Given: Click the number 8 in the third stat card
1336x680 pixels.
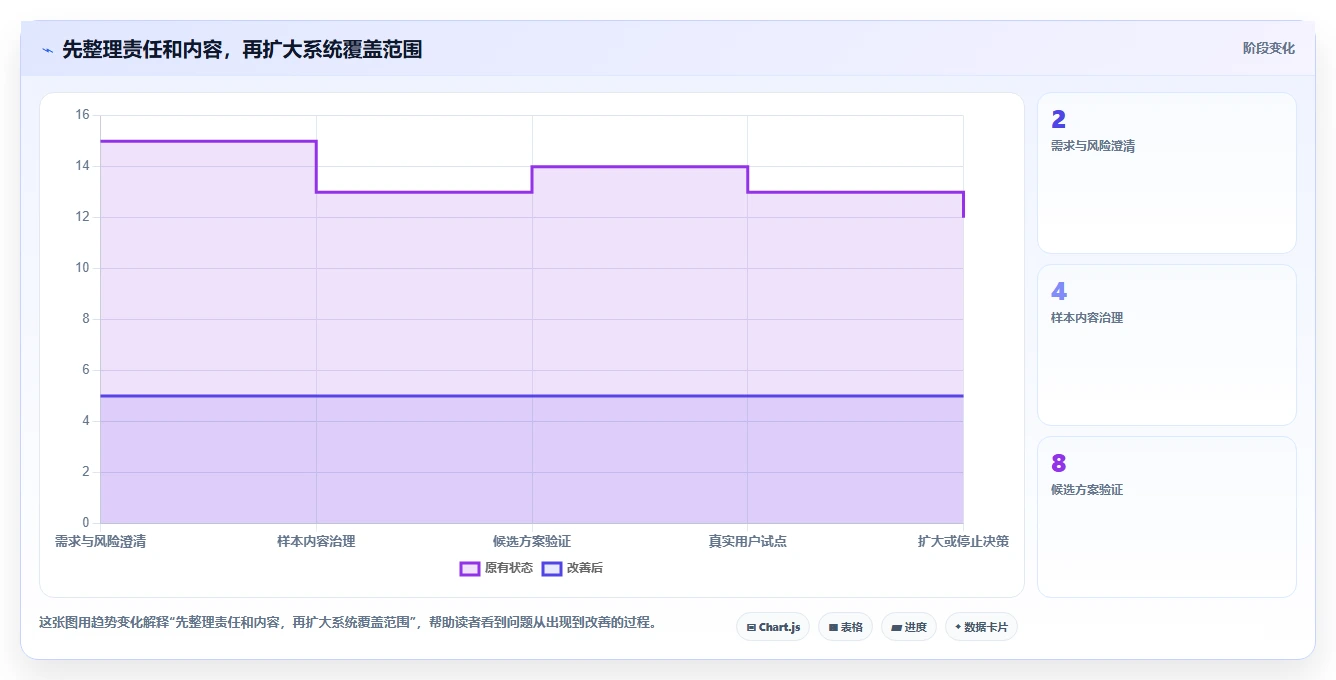Looking at the screenshot, I should pos(1059,464).
